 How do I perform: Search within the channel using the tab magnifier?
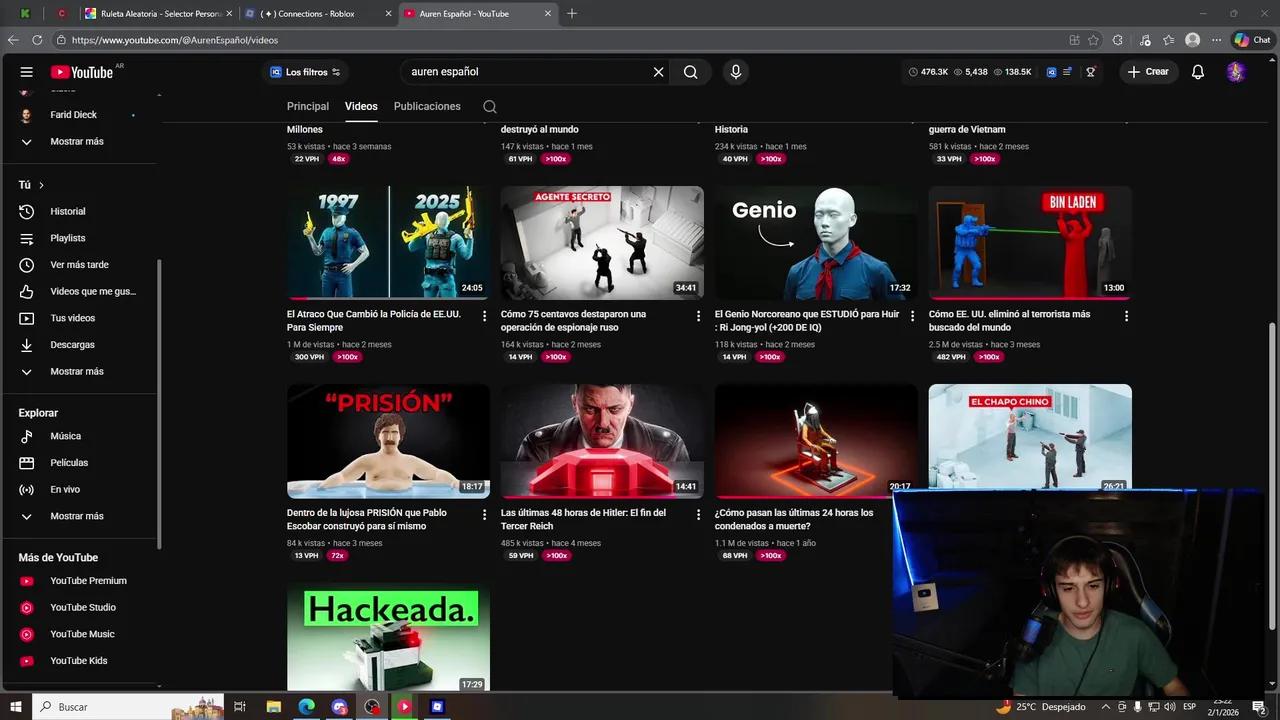(489, 106)
